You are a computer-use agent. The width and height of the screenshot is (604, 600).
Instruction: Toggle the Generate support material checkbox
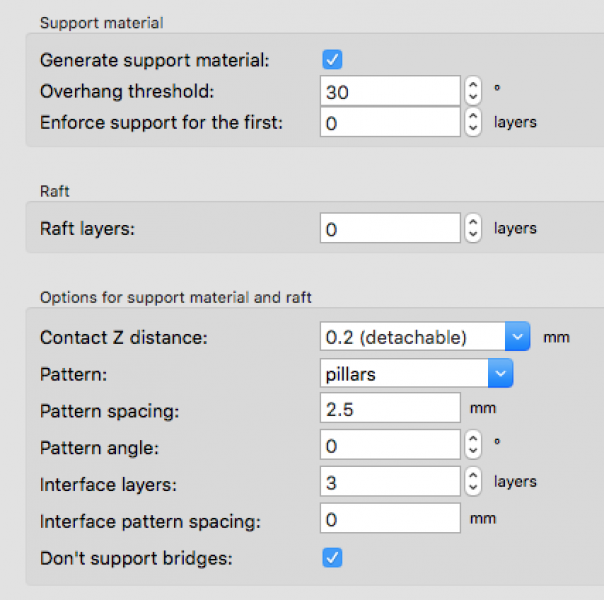point(332,60)
